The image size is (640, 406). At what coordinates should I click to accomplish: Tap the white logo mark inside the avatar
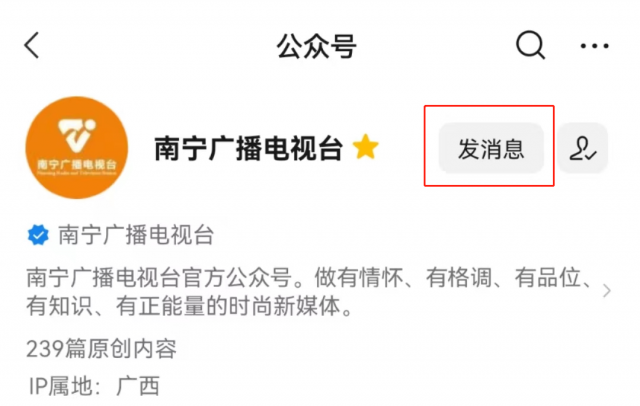point(76,135)
